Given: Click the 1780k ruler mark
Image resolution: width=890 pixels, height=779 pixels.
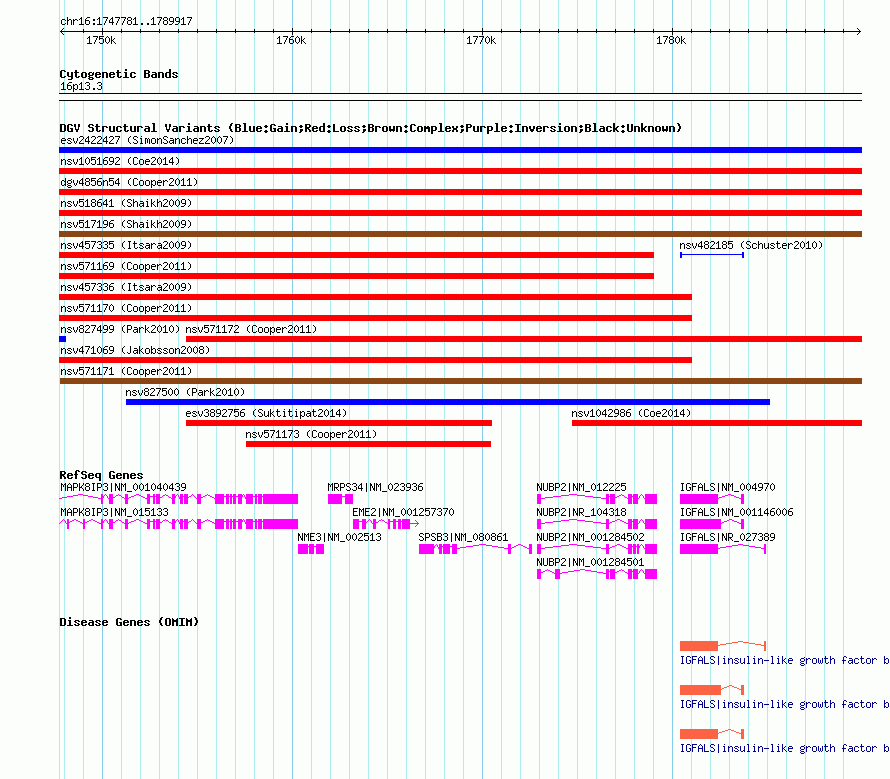Looking at the screenshot, I should (671, 40).
